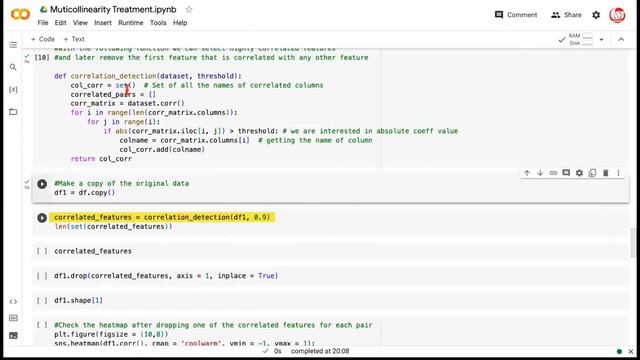Click the notebook title Muticollinearity Treatment.ipynb
This screenshot has height=360, width=640.
[x=113, y=9]
